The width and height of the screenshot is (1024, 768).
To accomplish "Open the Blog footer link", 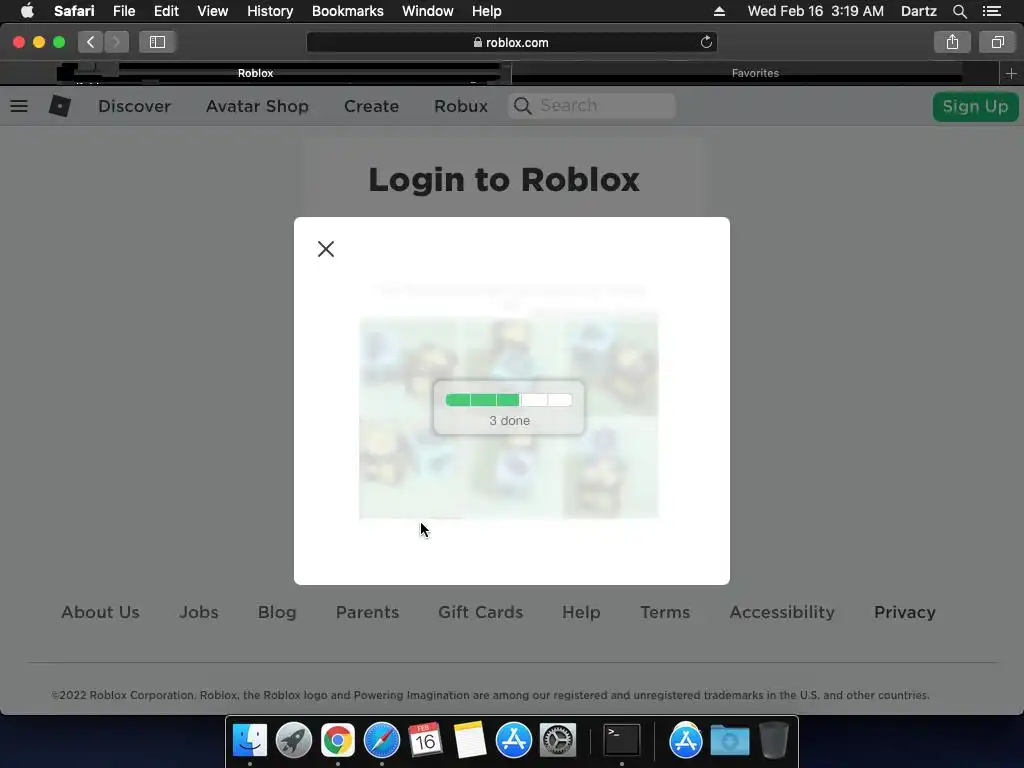I will pyautogui.click(x=277, y=612).
